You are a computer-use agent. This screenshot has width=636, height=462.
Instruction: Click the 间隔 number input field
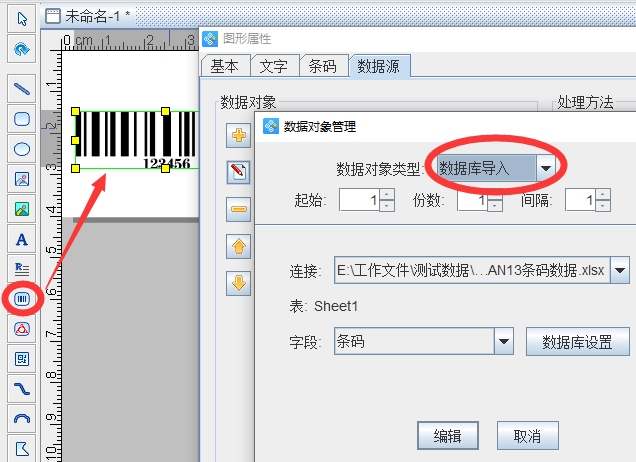tap(580, 200)
